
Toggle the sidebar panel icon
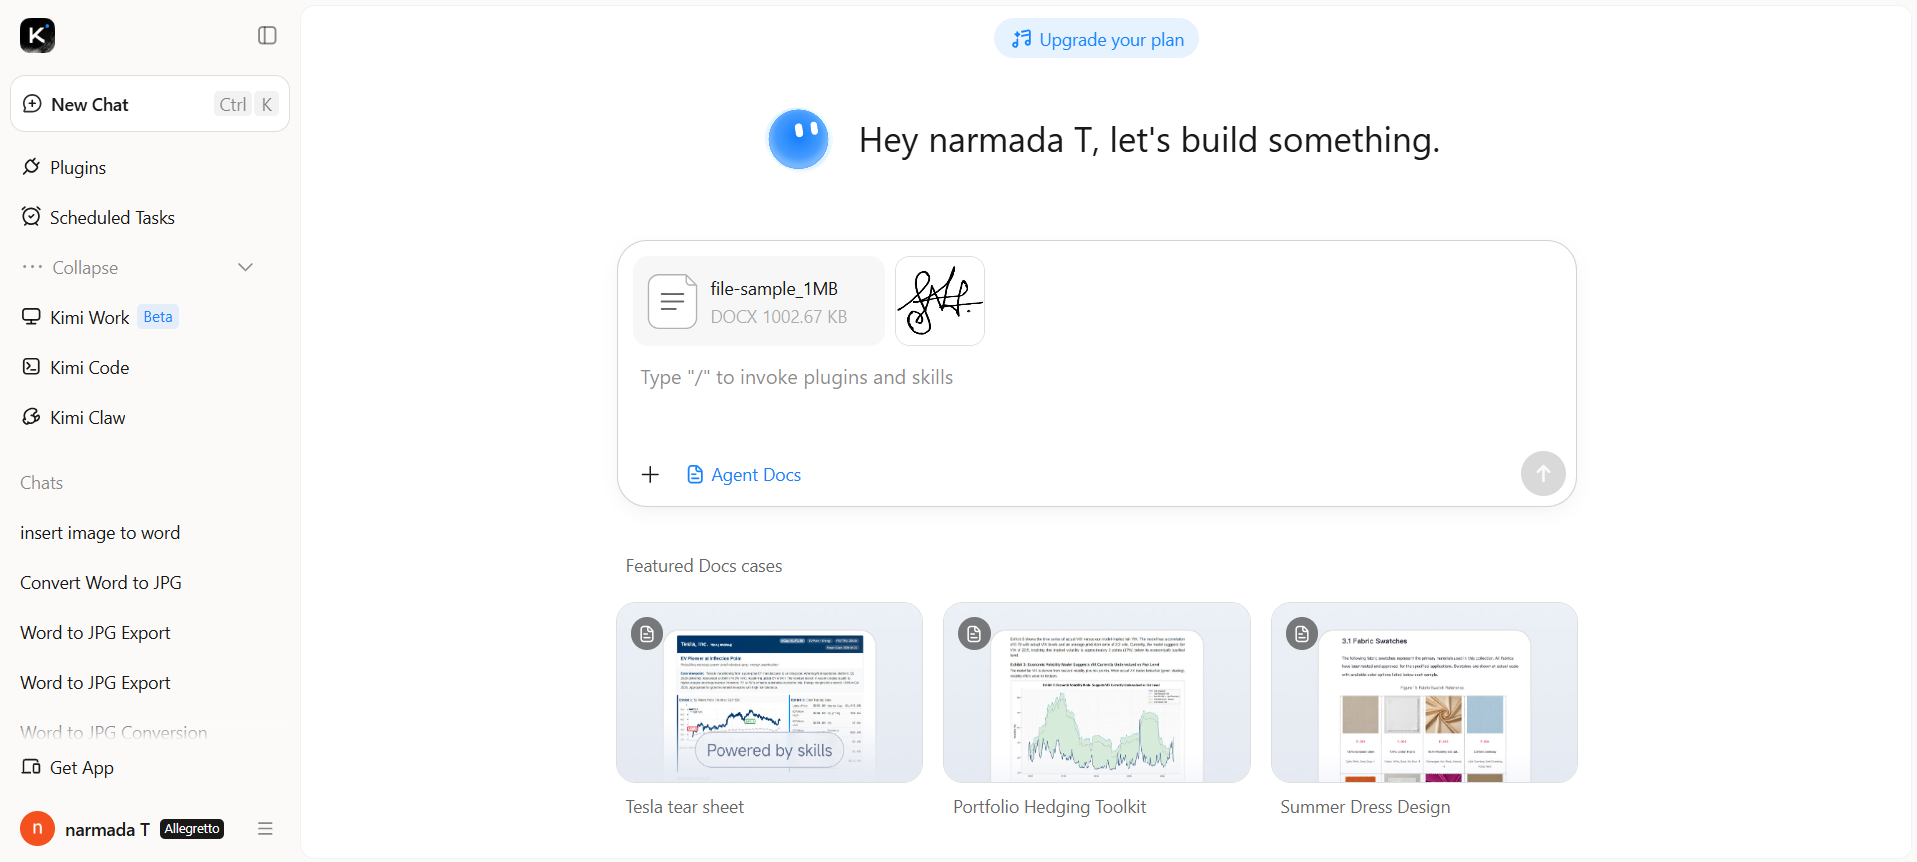267,35
